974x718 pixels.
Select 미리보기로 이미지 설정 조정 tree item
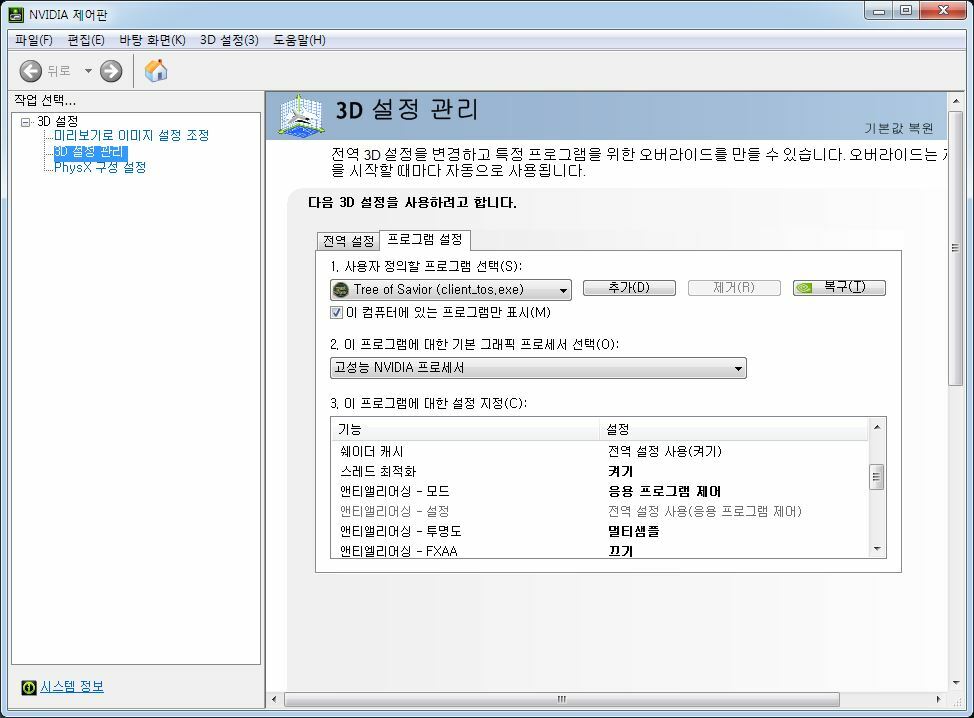coord(131,135)
